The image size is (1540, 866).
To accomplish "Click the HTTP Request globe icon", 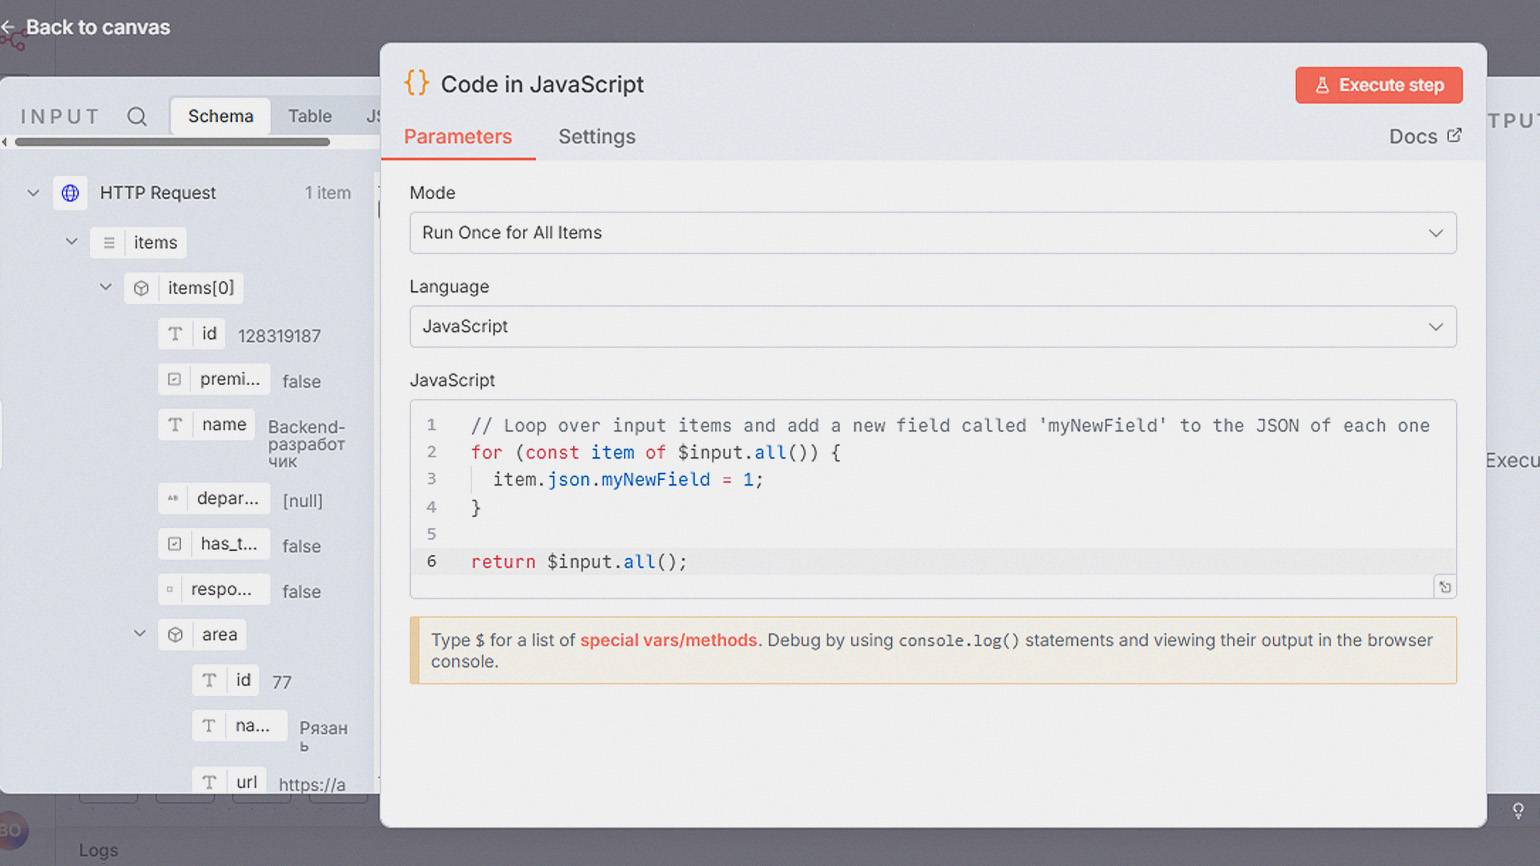I will coord(70,193).
